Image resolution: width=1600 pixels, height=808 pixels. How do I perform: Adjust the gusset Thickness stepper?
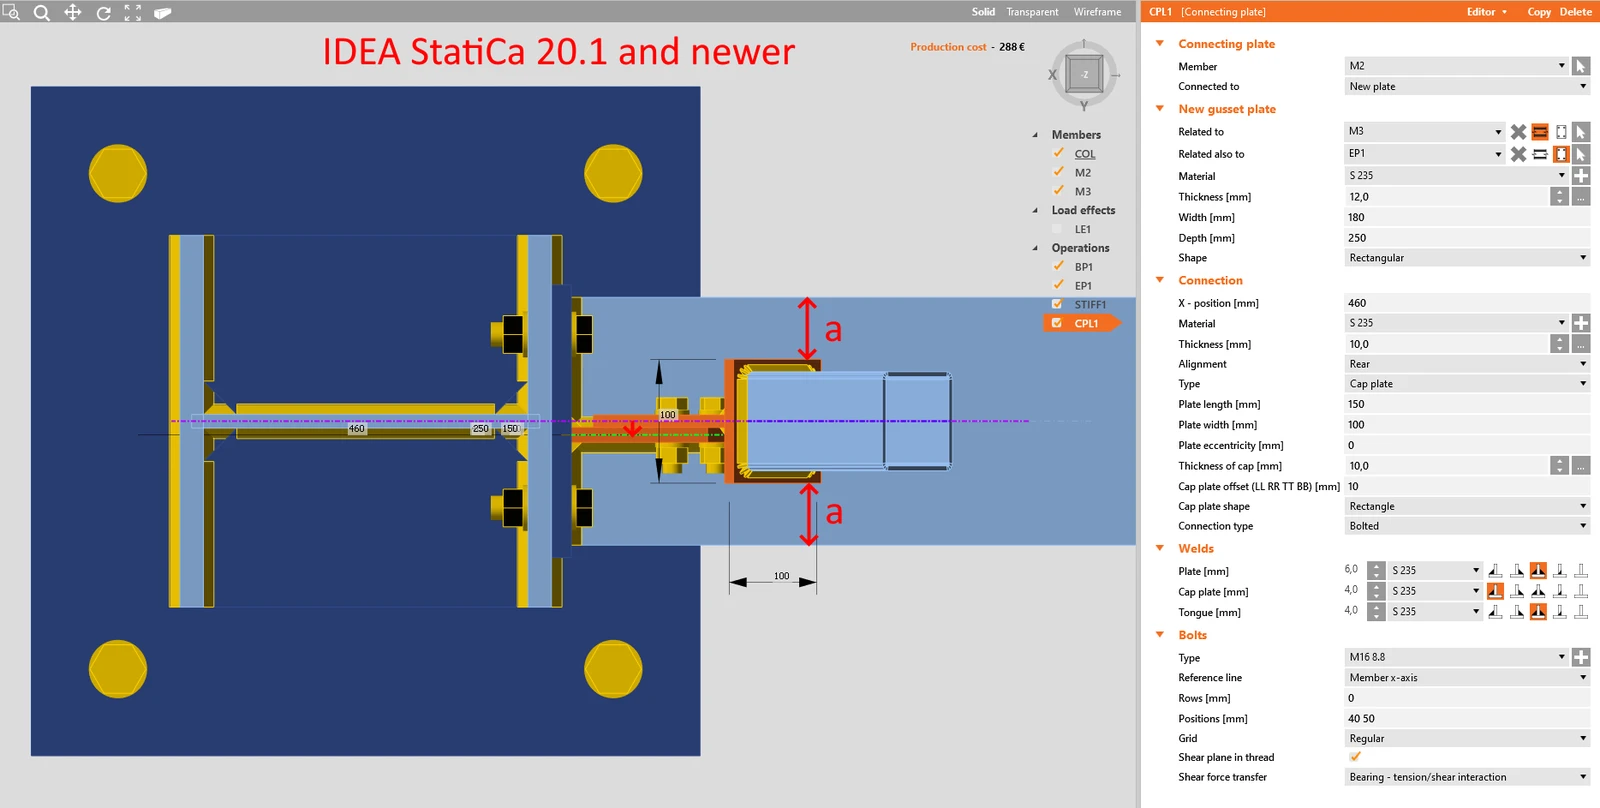(x=1560, y=197)
